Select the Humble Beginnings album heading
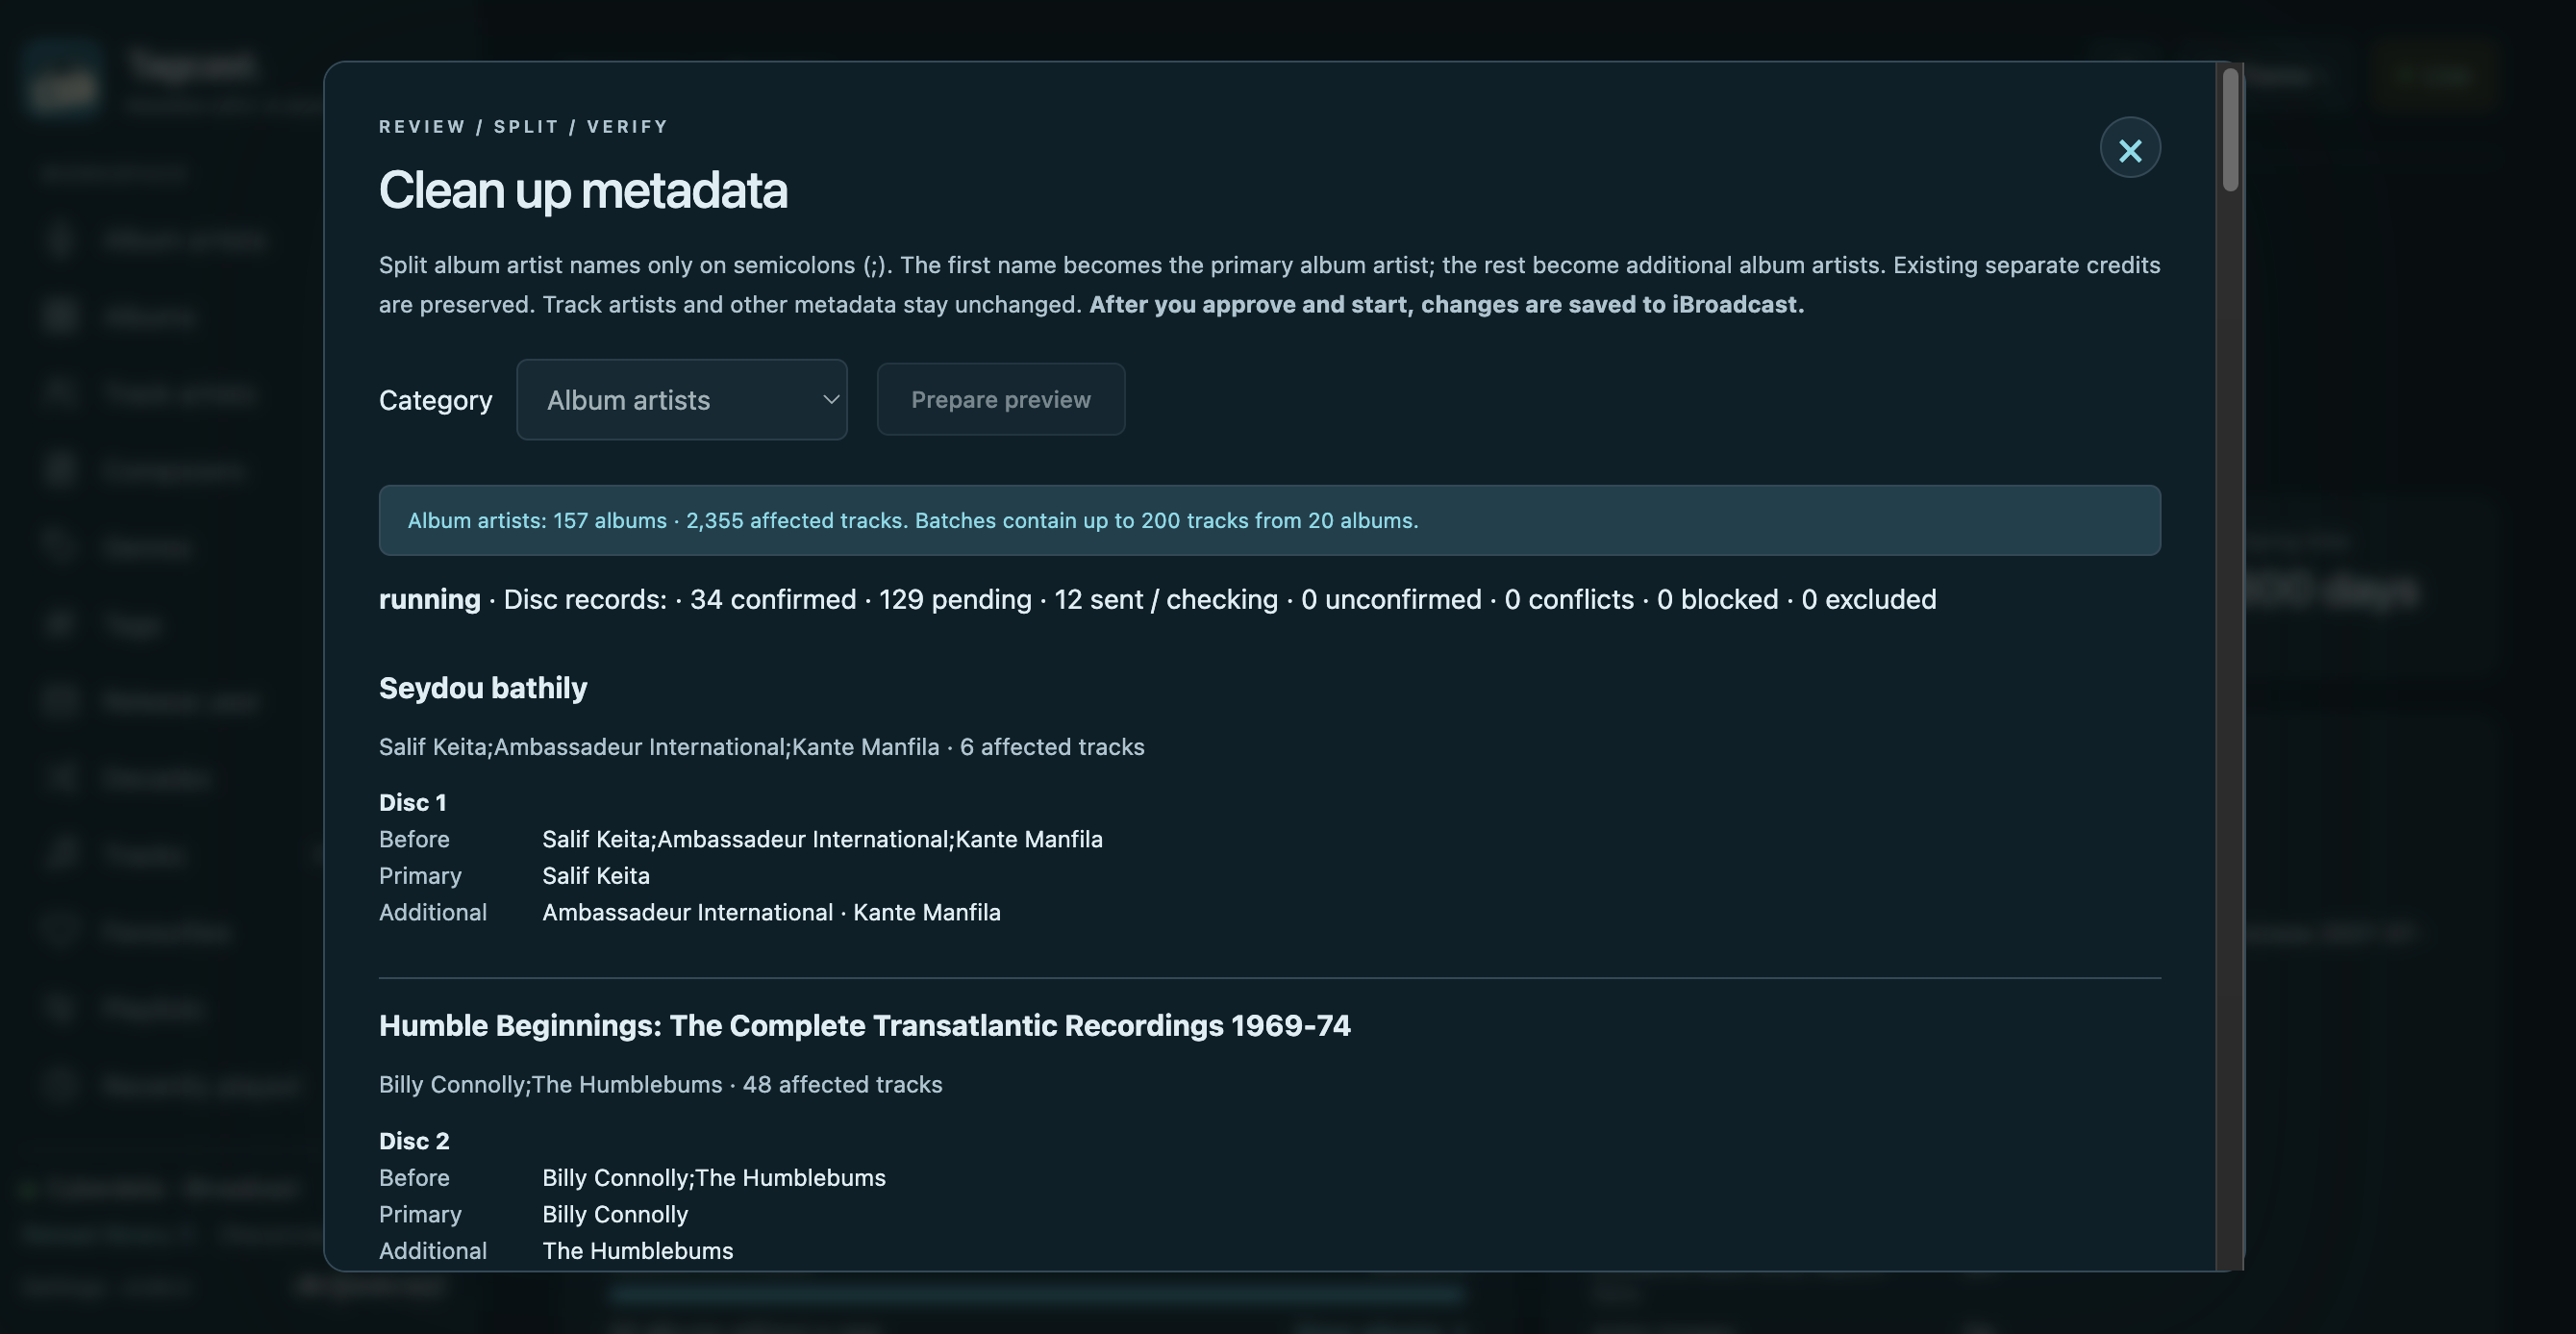 click(x=865, y=1026)
